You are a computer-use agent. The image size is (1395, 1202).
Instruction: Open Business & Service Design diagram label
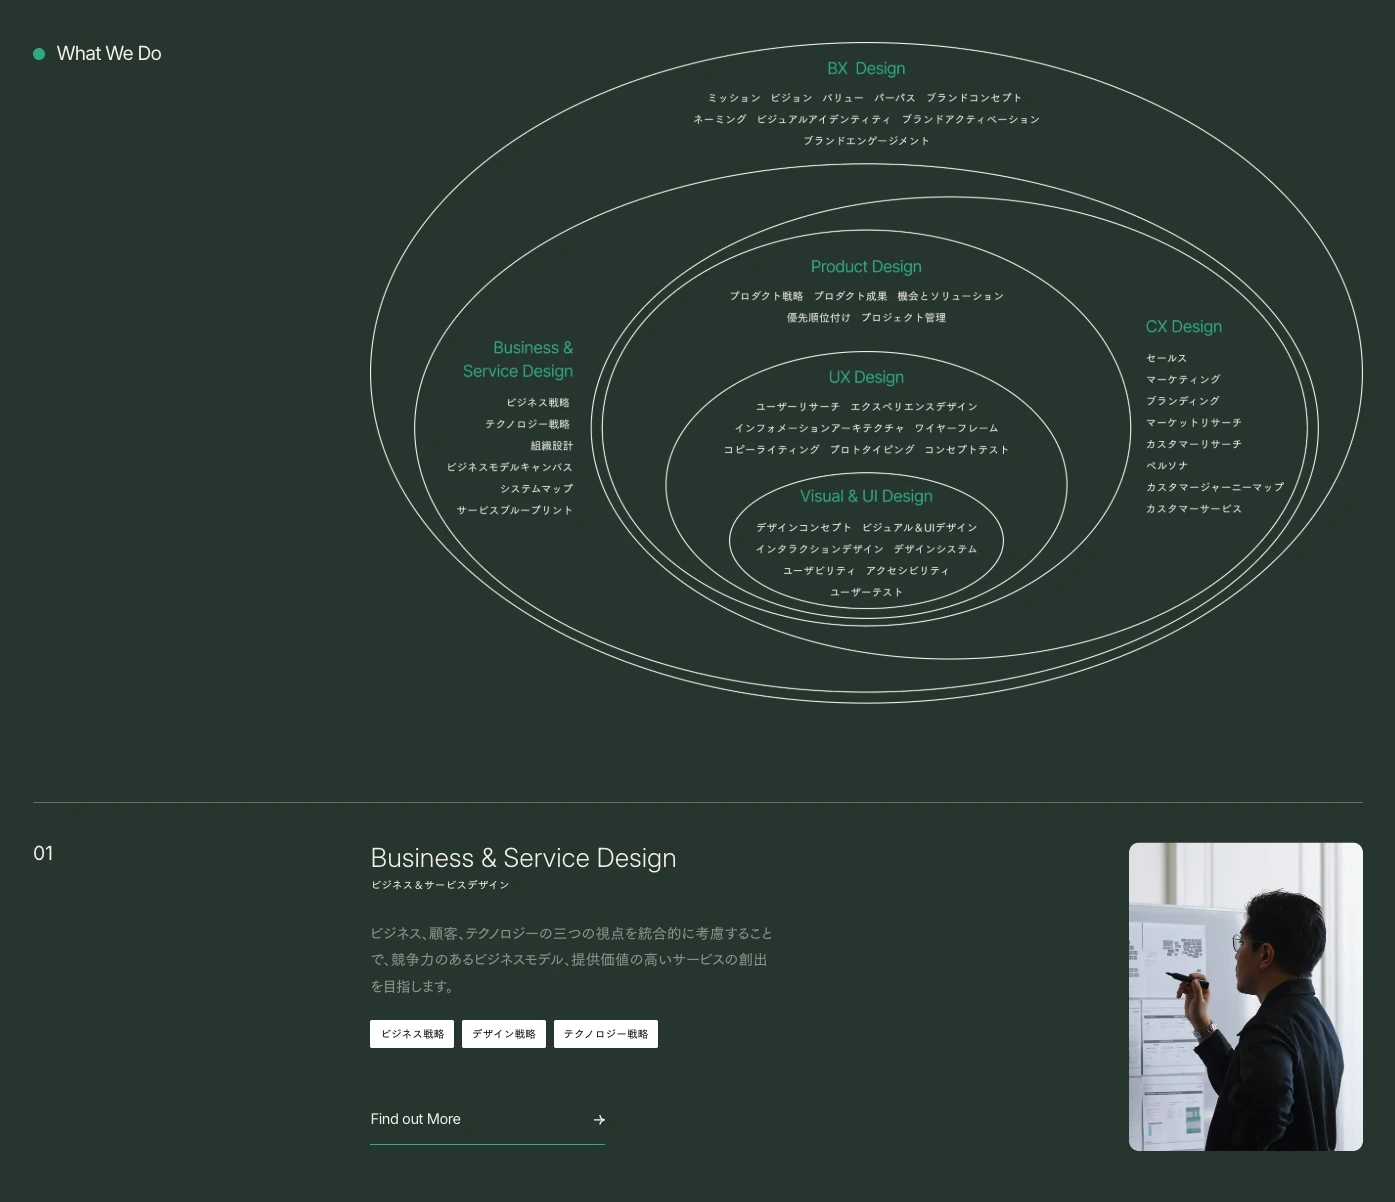(x=518, y=359)
